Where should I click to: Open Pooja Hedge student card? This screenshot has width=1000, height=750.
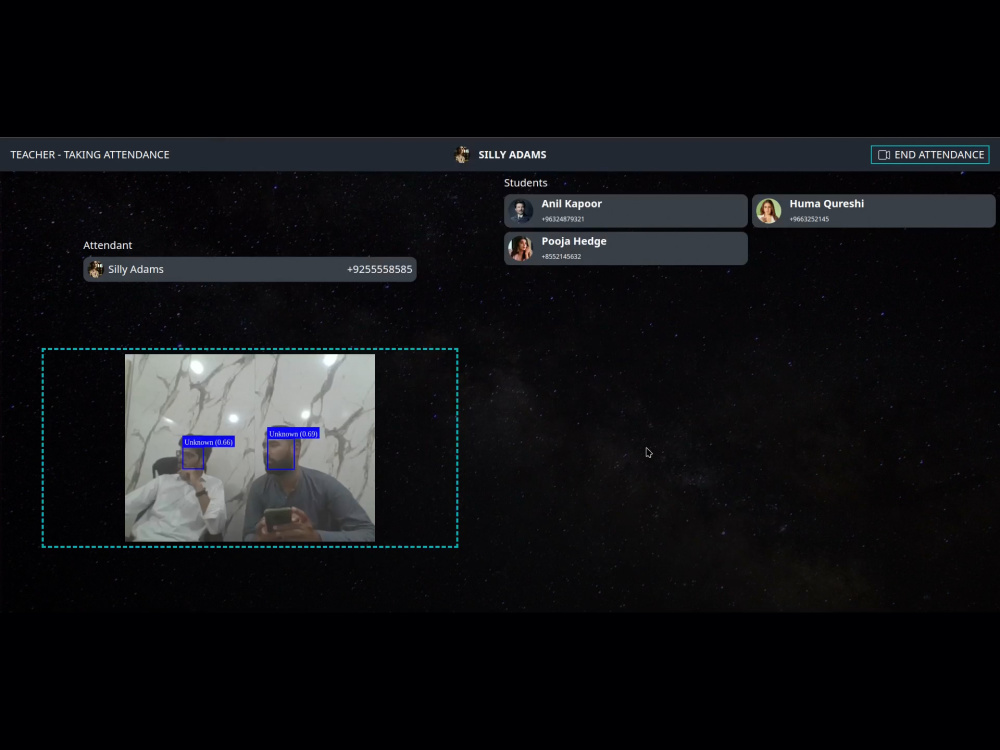click(626, 249)
